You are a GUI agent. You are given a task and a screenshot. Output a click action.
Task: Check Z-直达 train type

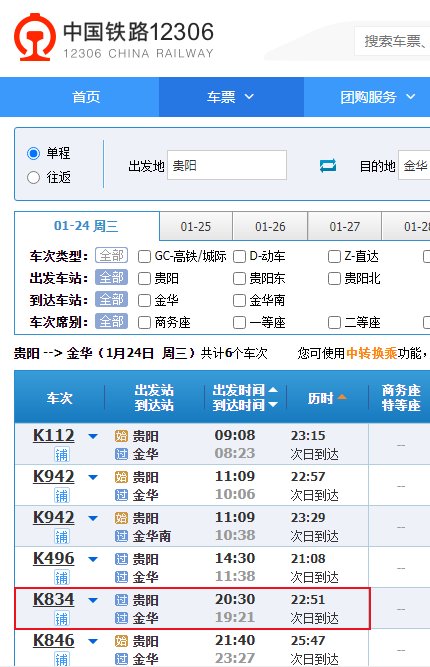coord(334,257)
